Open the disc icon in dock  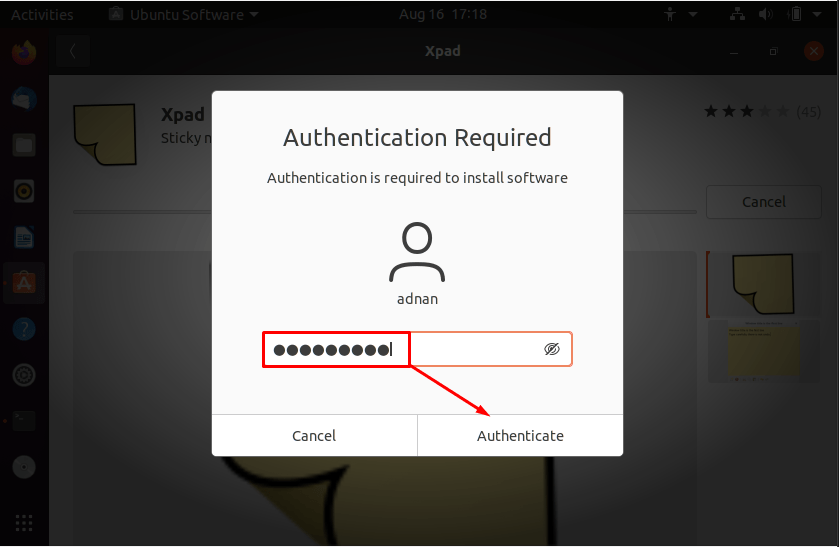coord(24,467)
